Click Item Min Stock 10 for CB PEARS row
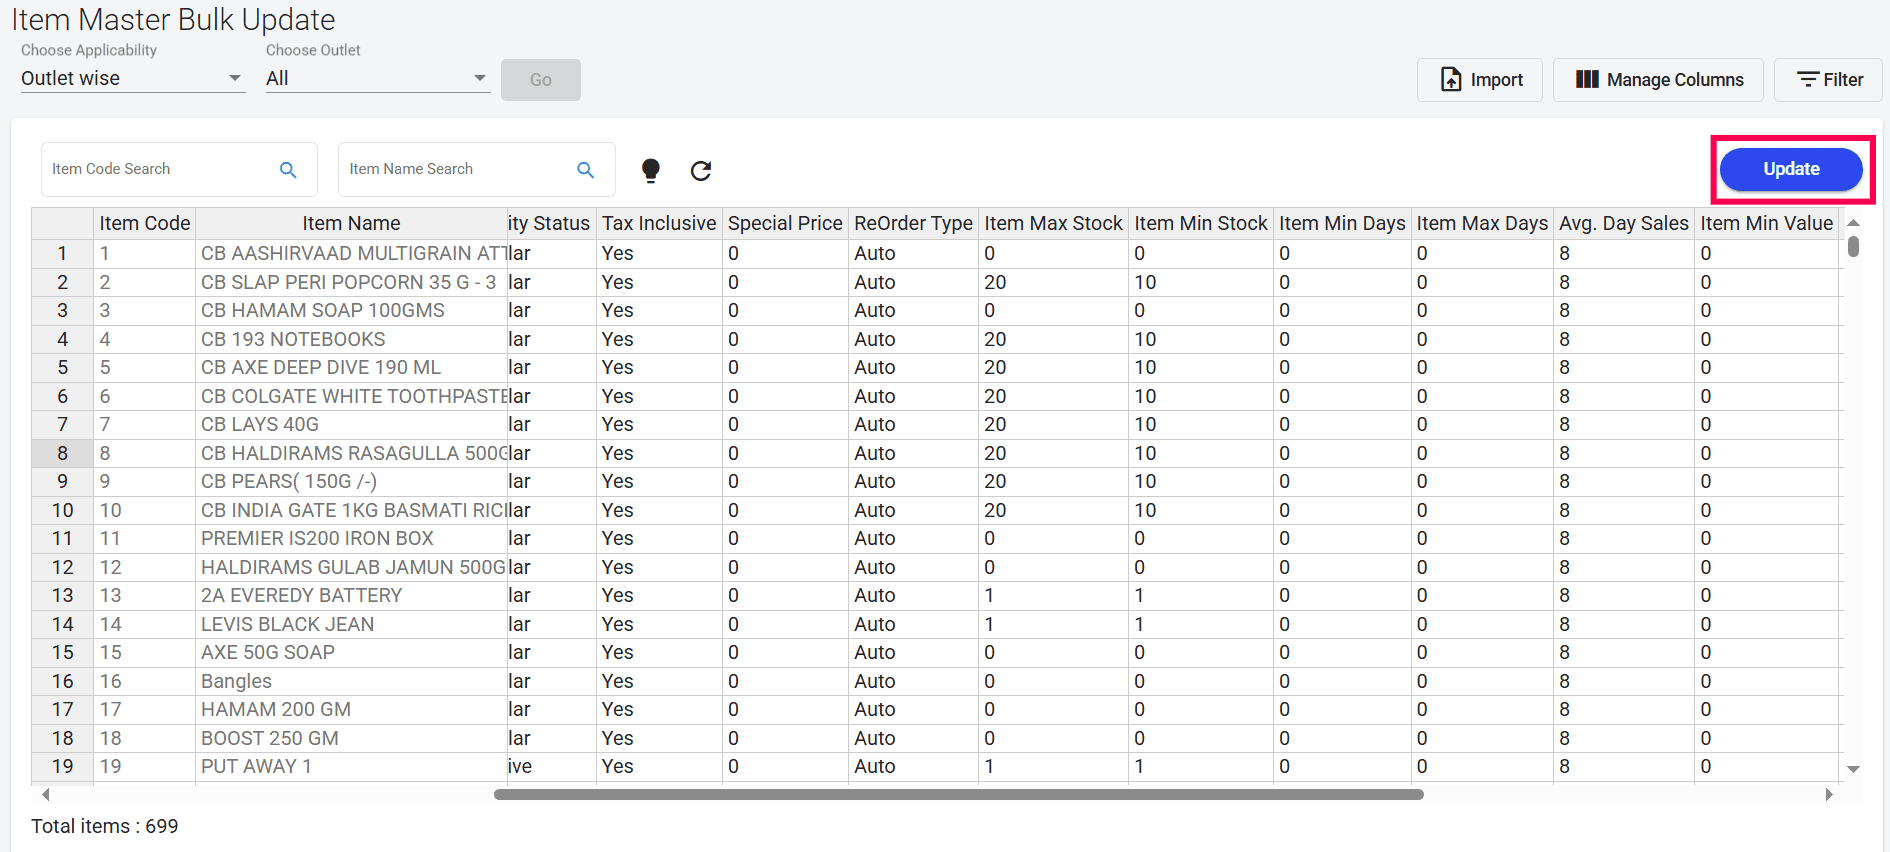The width and height of the screenshot is (1890, 852). pos(1201,481)
